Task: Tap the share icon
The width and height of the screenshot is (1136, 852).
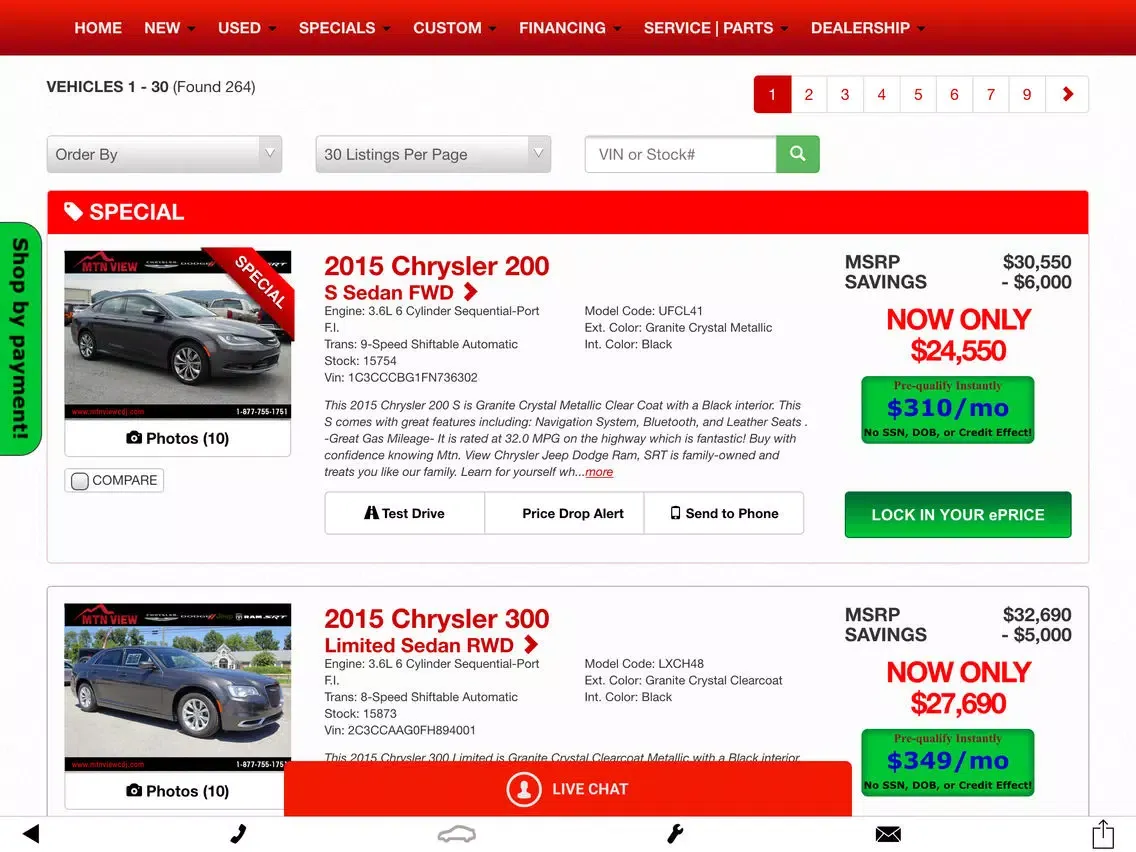Action: tap(1103, 833)
